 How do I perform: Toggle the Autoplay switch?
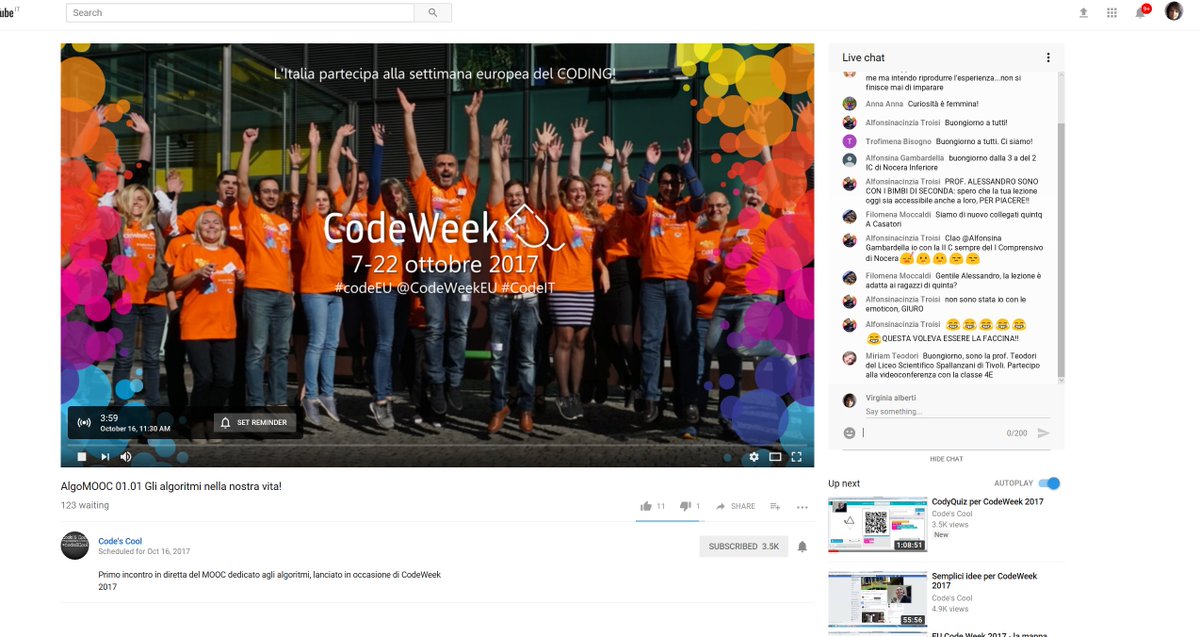1049,483
